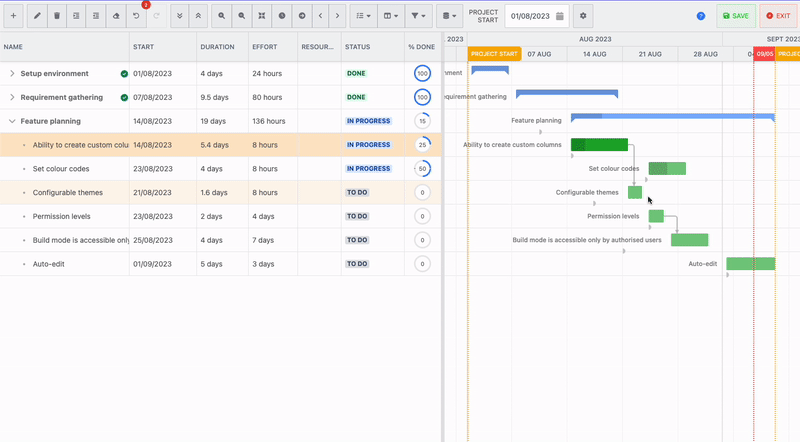
Task: Click the 1.6 days duration cell
Action: (x=222, y=192)
